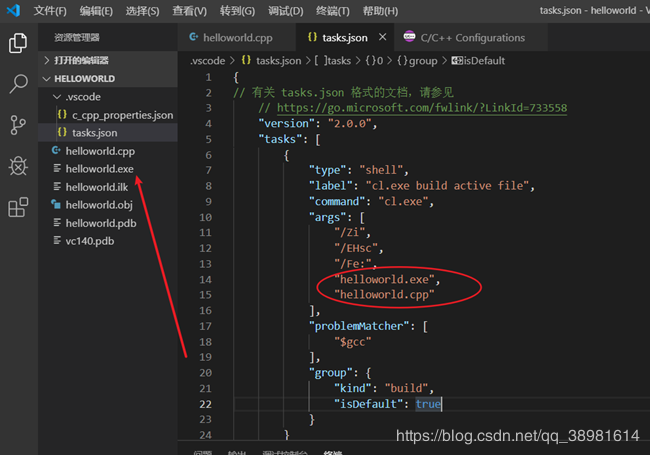Open the Extensions view icon
The image size is (650, 455).
click(x=18, y=207)
